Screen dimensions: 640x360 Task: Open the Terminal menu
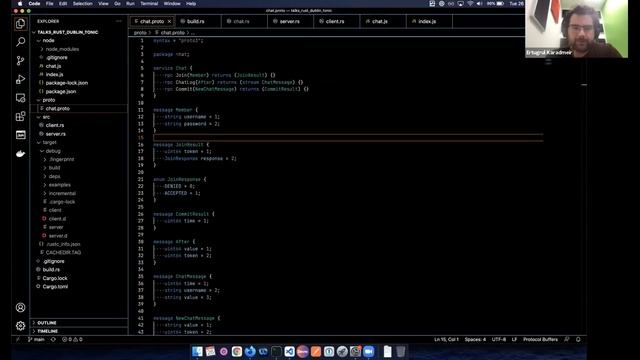pos(149,4)
